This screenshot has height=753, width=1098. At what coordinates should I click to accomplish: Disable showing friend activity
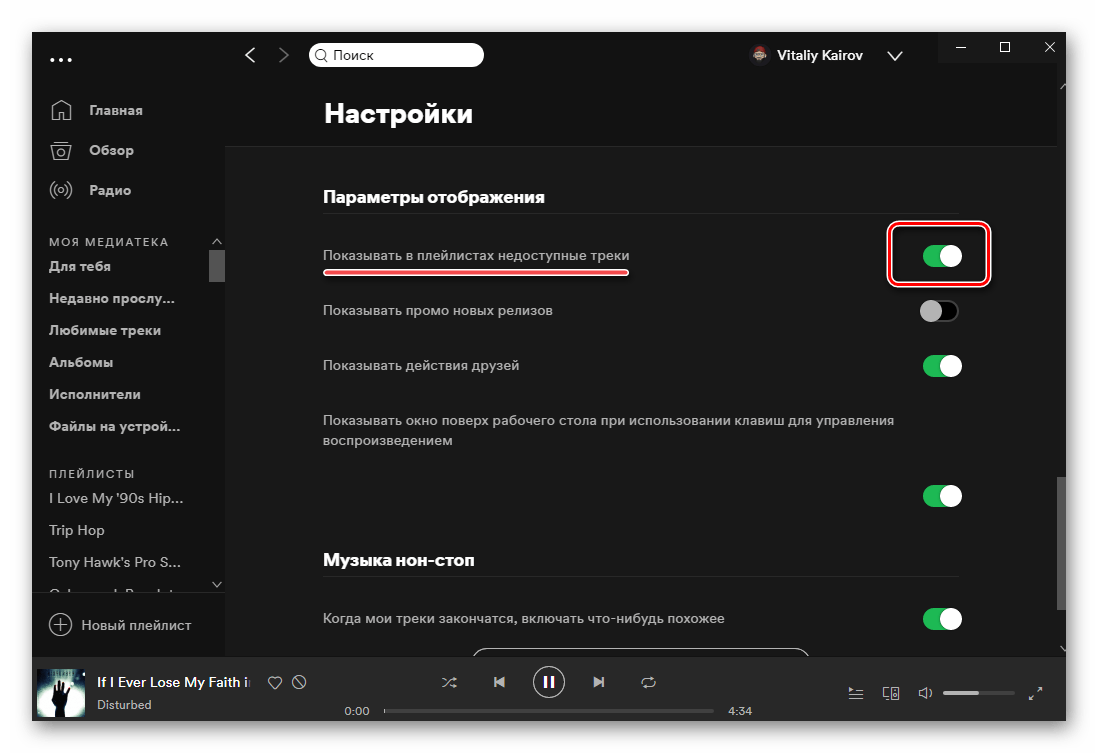(x=941, y=366)
